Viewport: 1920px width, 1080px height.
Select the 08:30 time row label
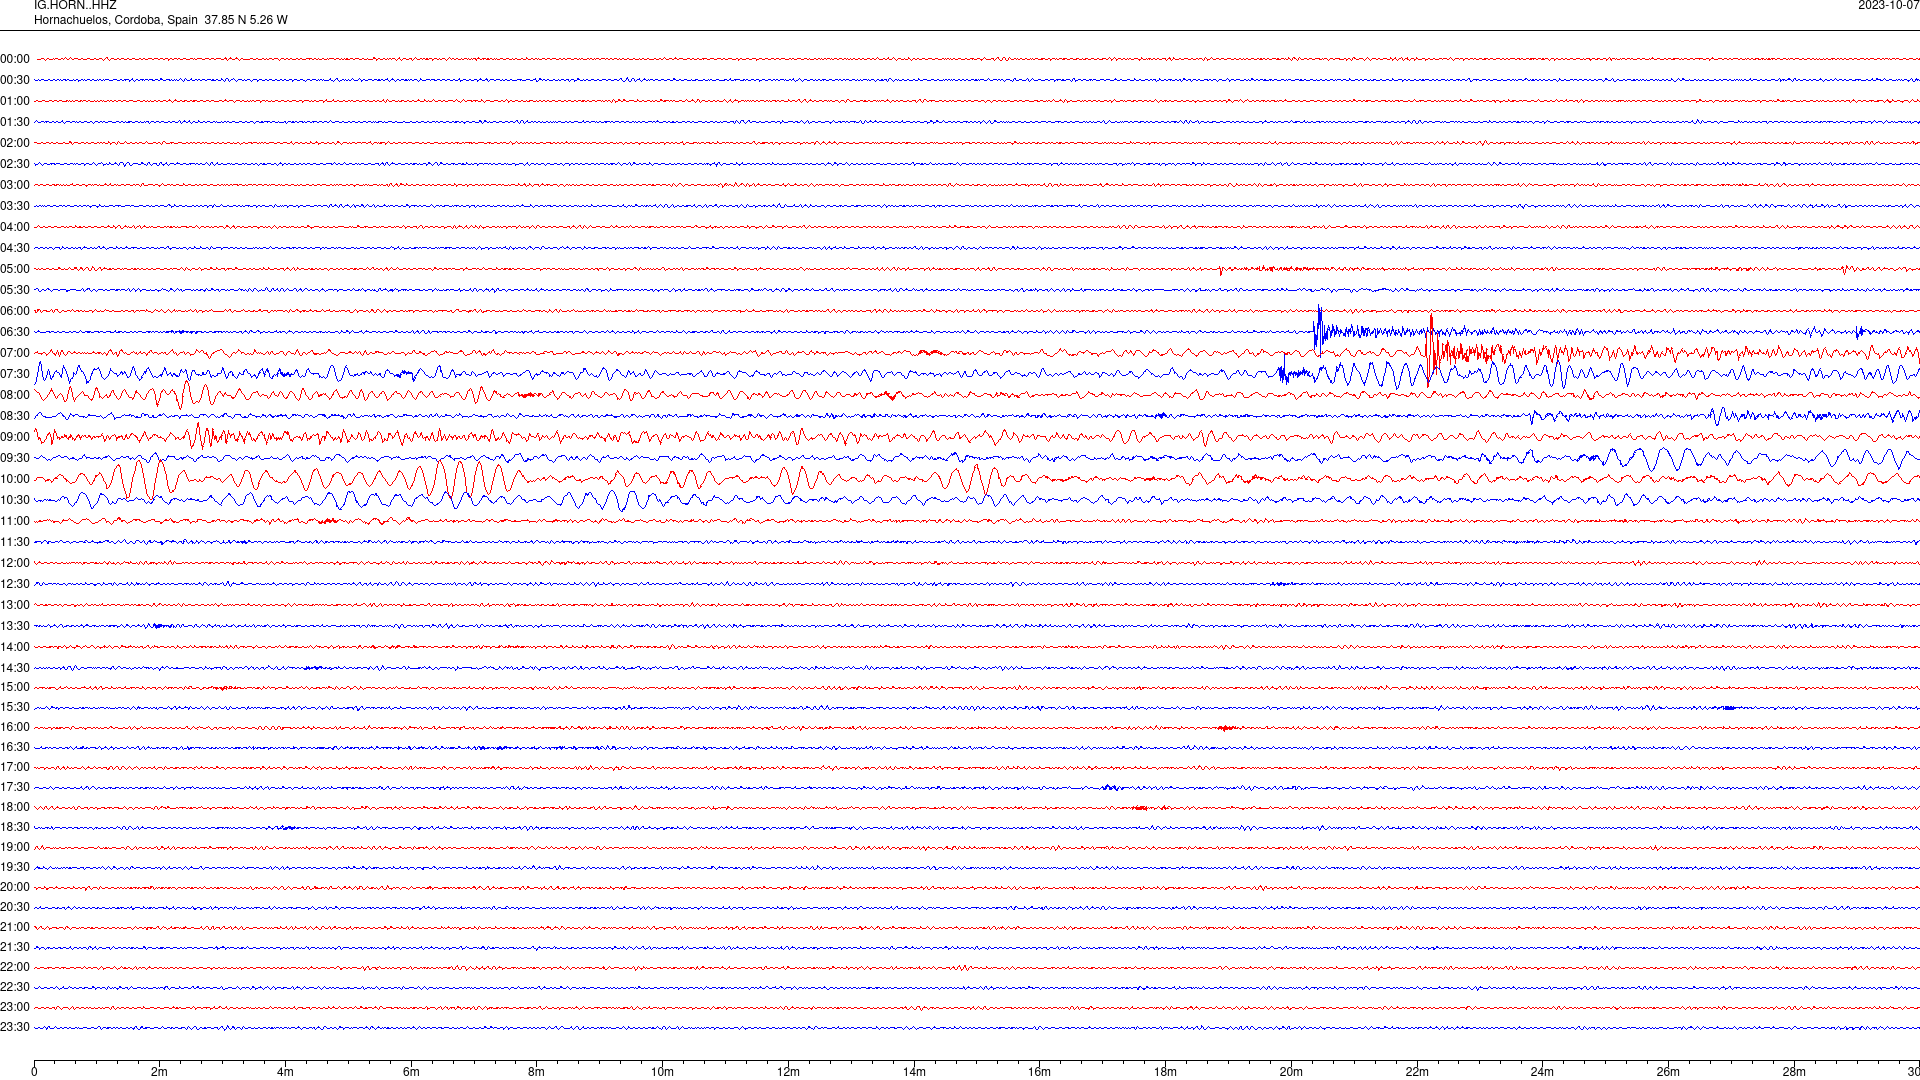tap(15, 416)
